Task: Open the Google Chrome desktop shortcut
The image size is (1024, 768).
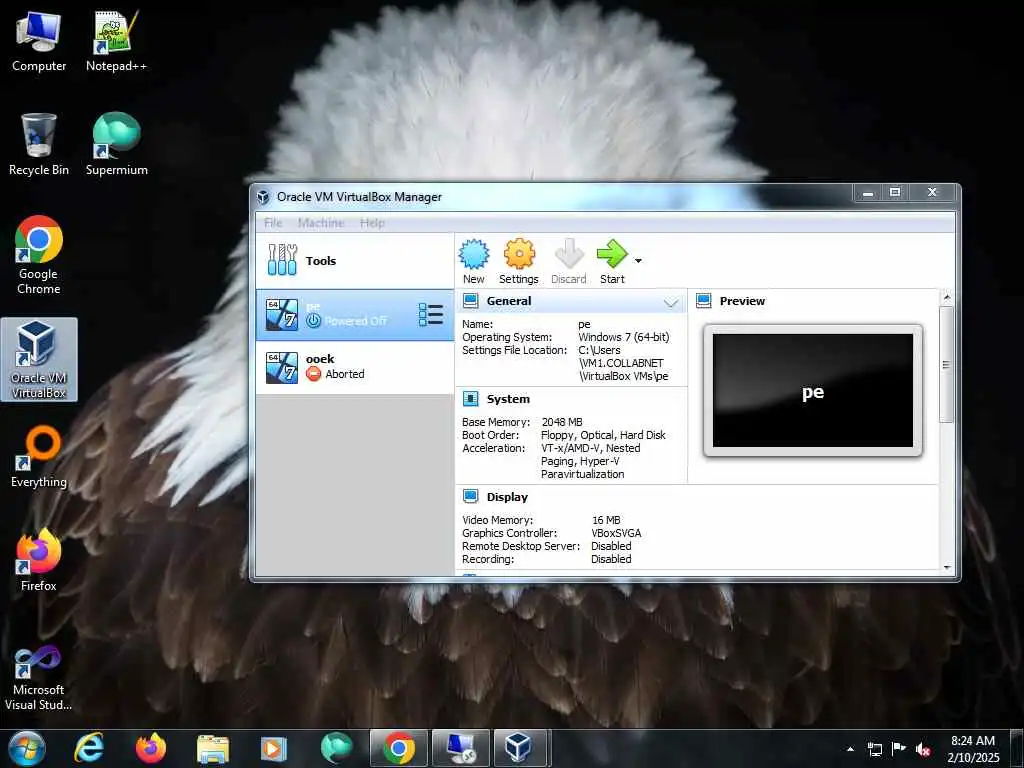Action: point(39,255)
